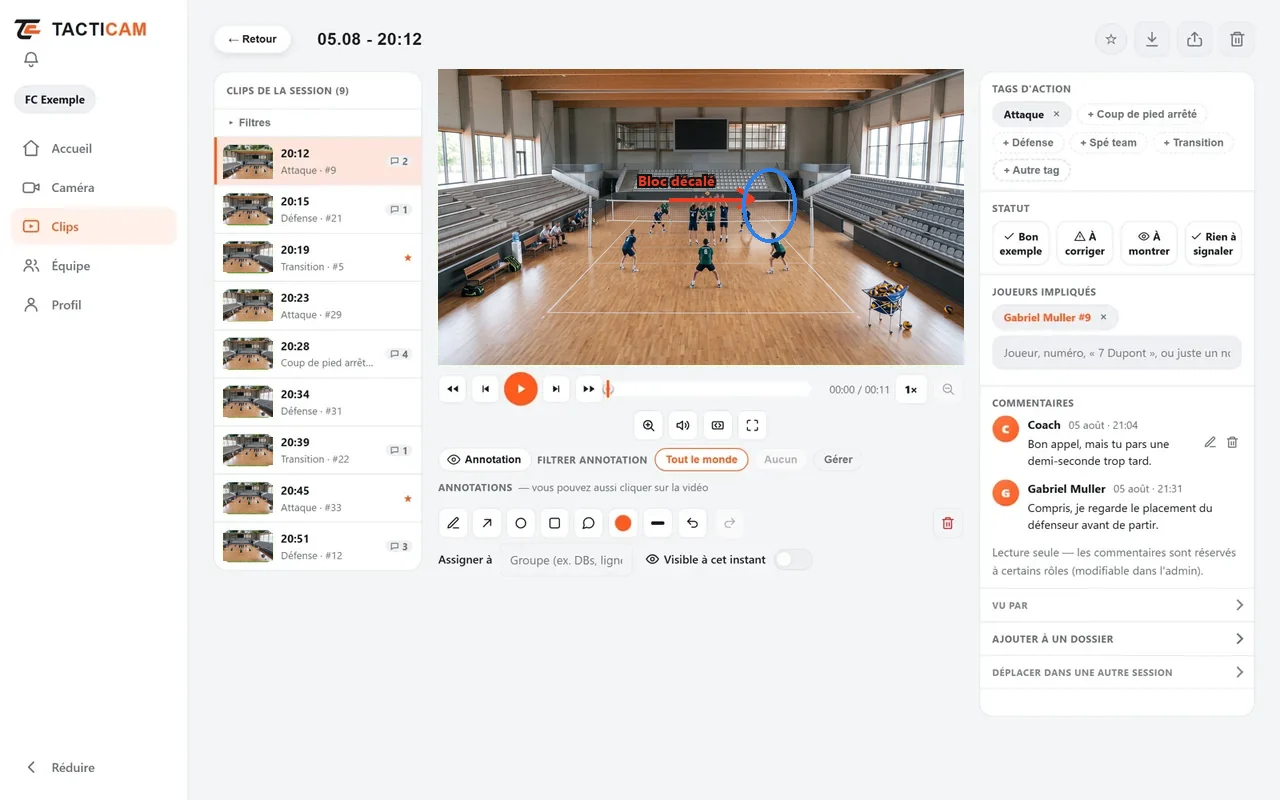1280x800 pixels.
Task: Go to Accueil
Action: [x=94, y=149]
